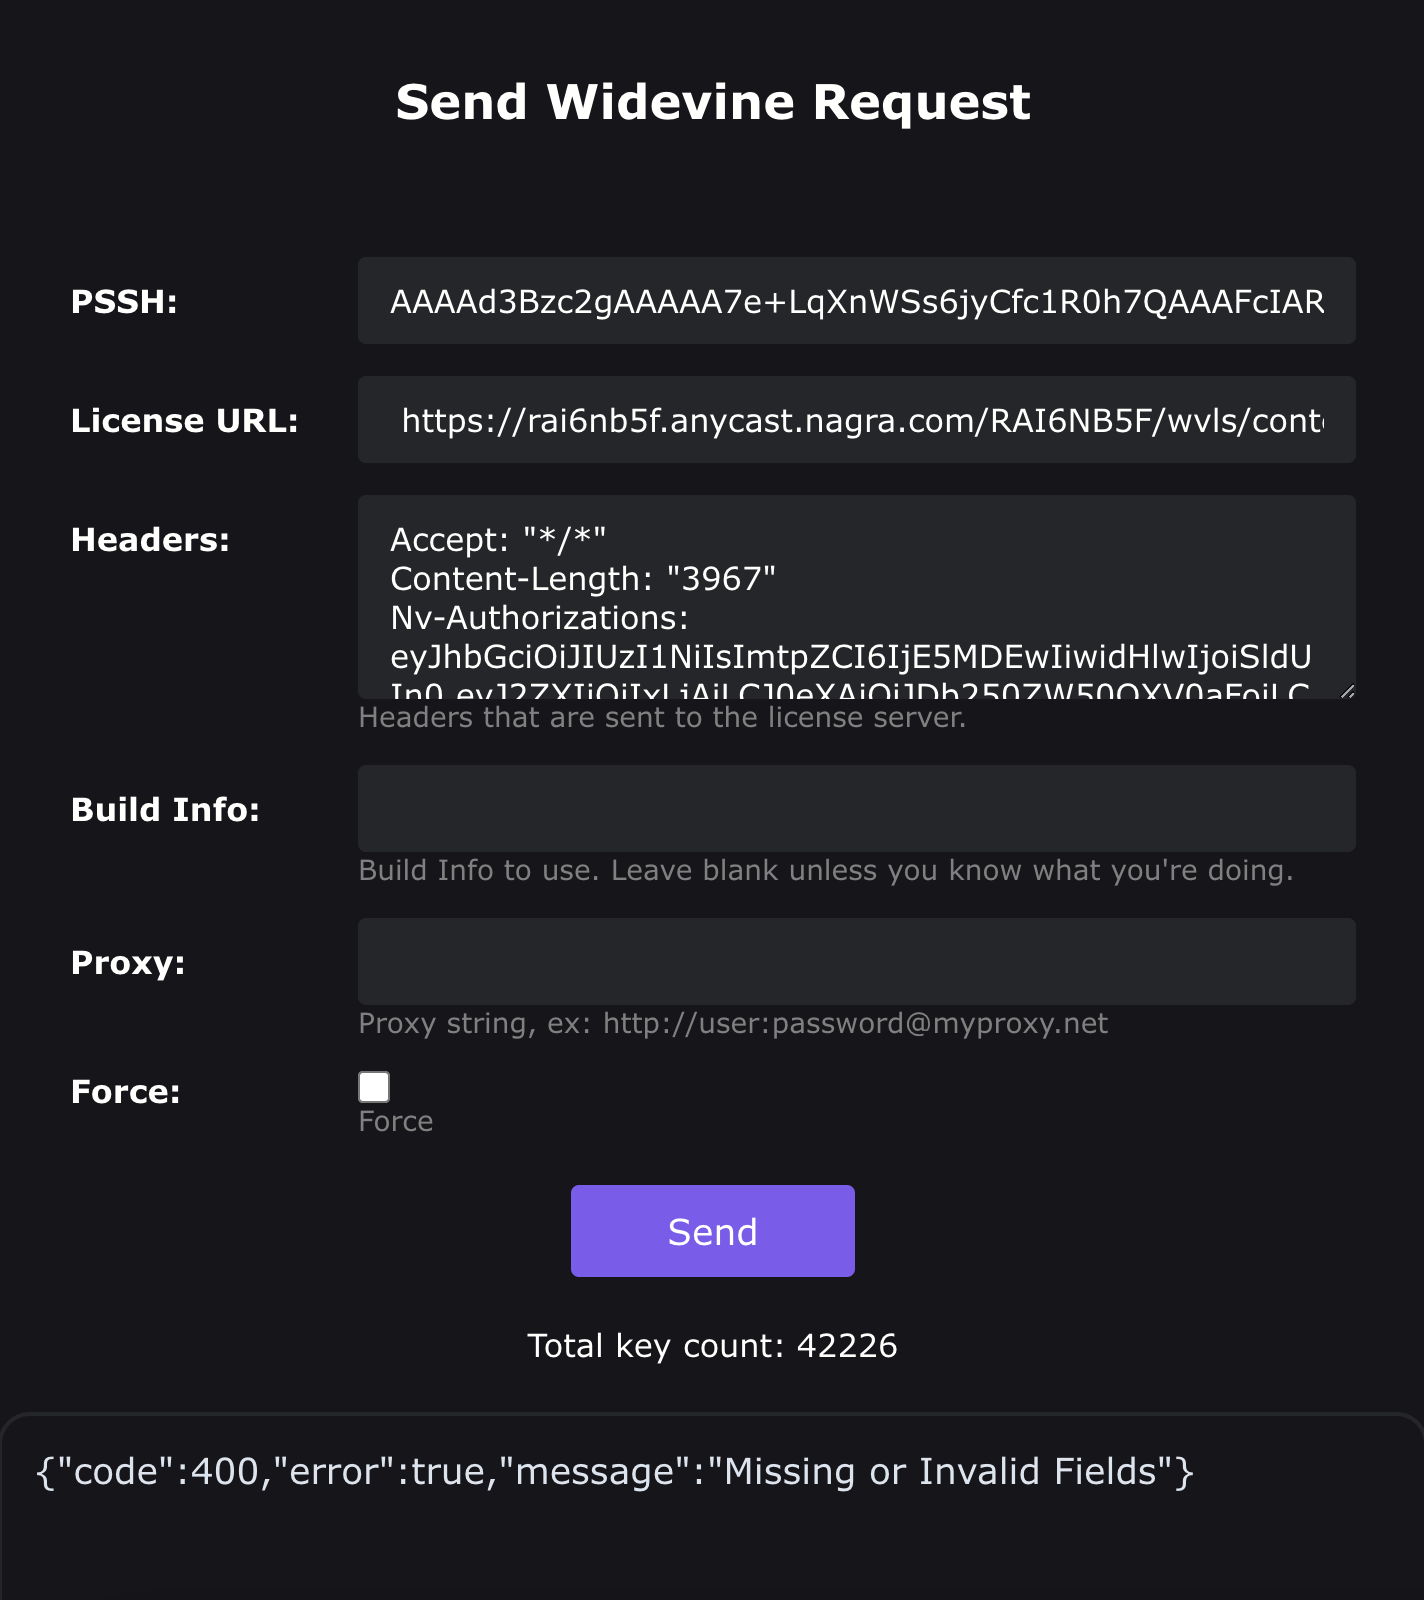Grab the Headers textarea resize handle
This screenshot has width=1424, height=1600.
pos(1347,691)
